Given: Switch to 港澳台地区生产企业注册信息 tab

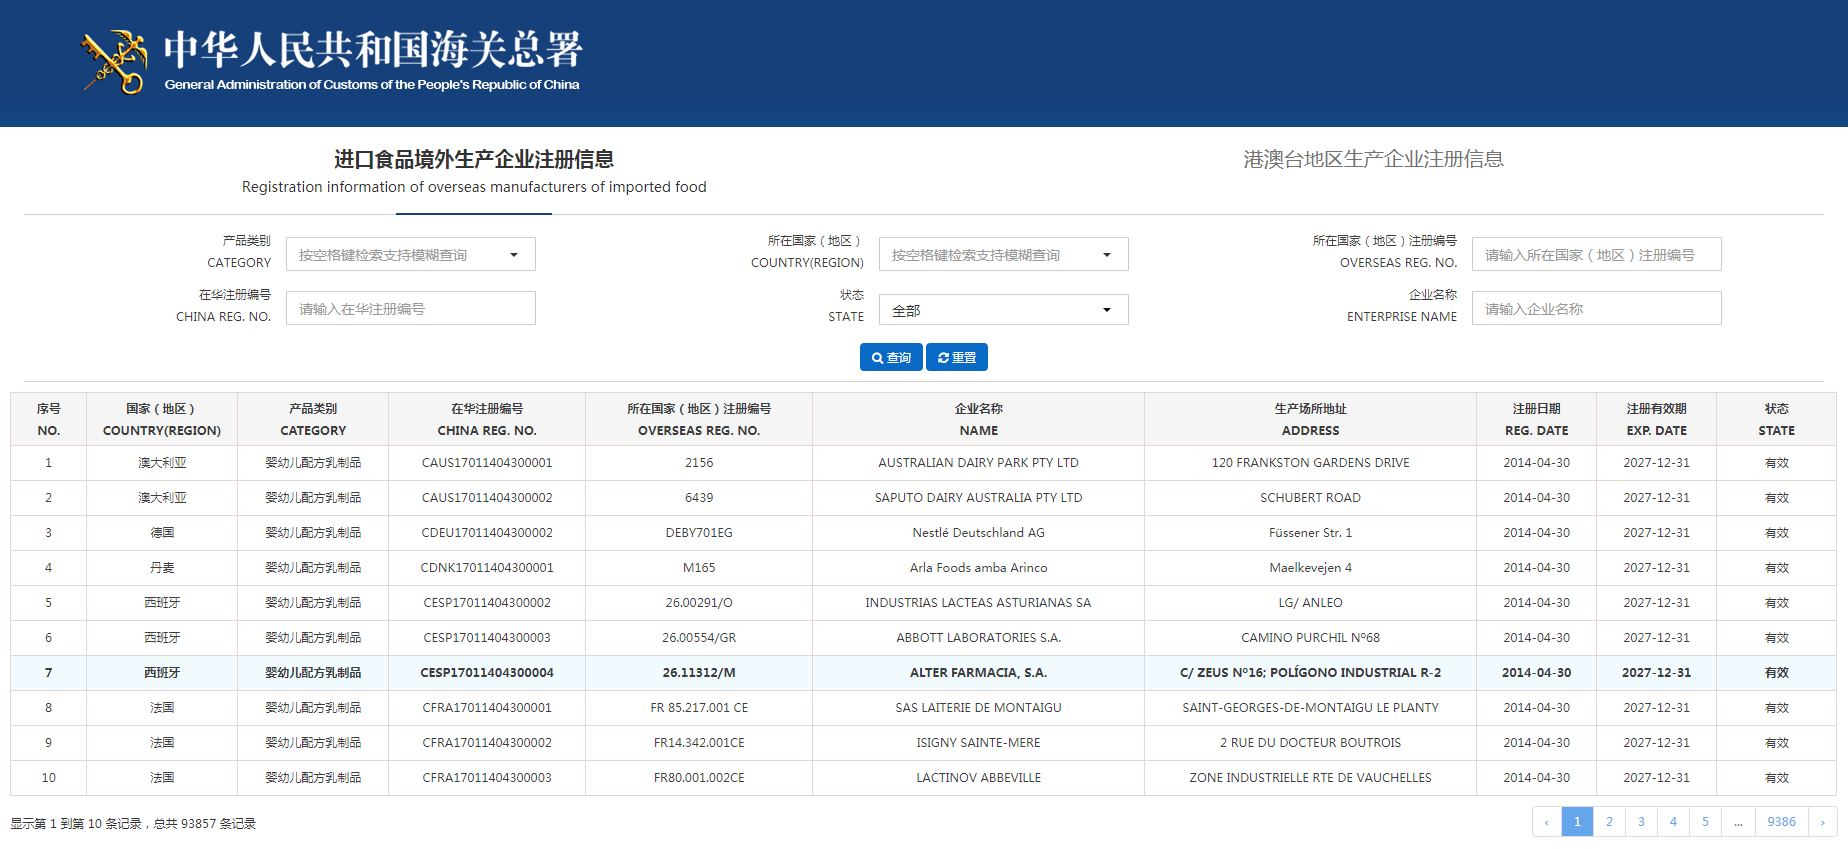Looking at the screenshot, I should tap(1373, 159).
